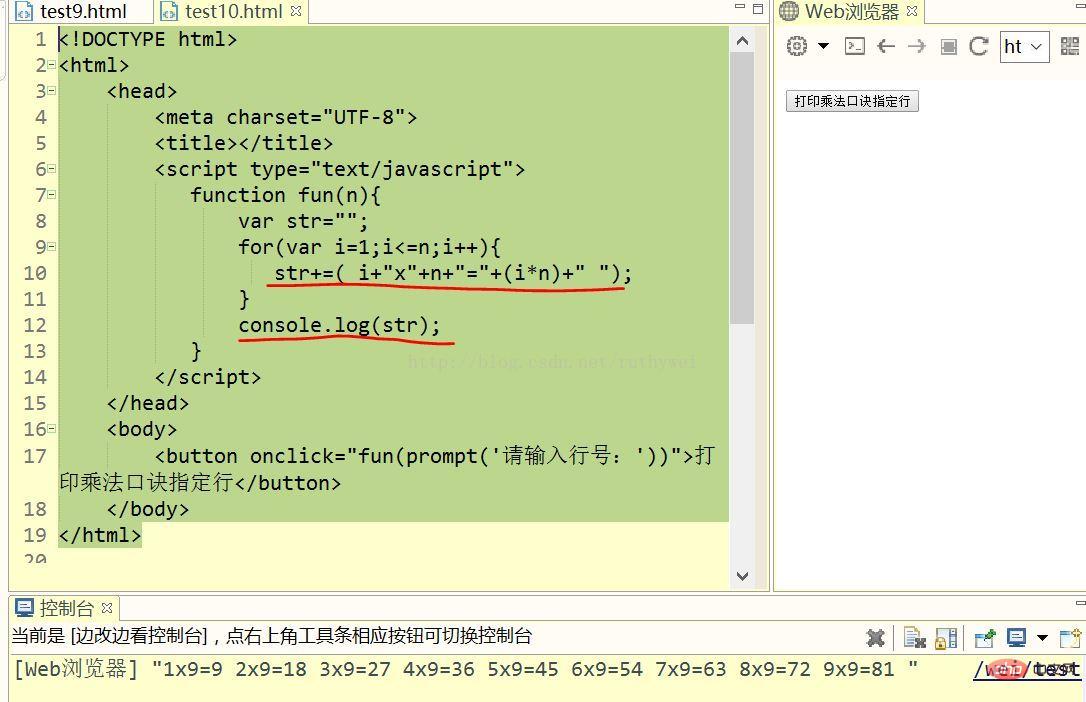This screenshot has height=702, width=1086.
Task: Close the test10.html editor tab
Action: (296, 12)
